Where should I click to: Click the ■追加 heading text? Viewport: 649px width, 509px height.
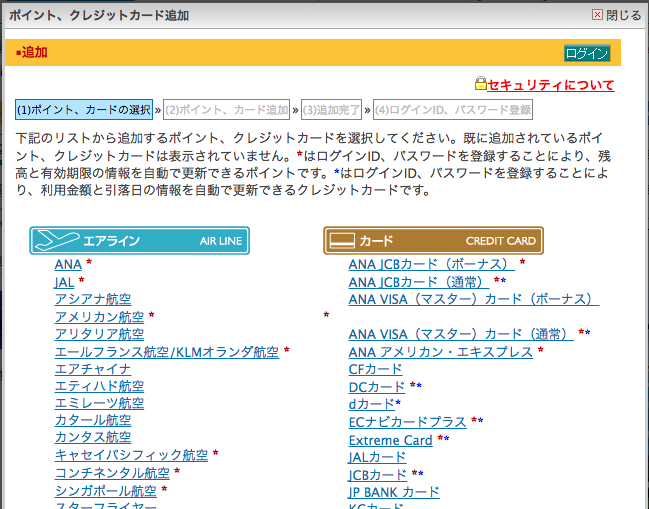32,53
